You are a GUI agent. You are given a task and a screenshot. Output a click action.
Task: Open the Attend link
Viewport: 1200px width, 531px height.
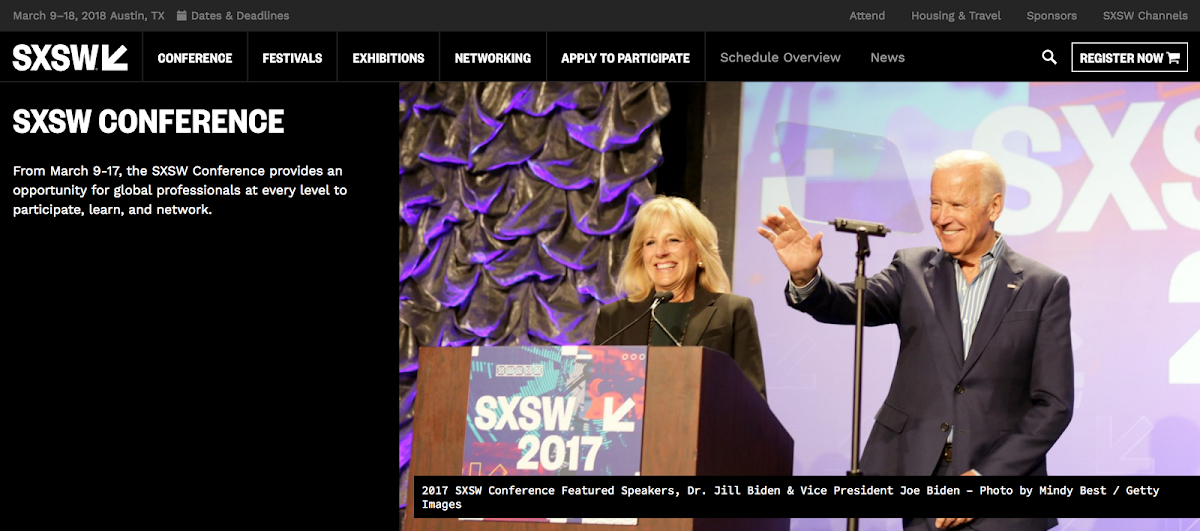click(x=867, y=16)
